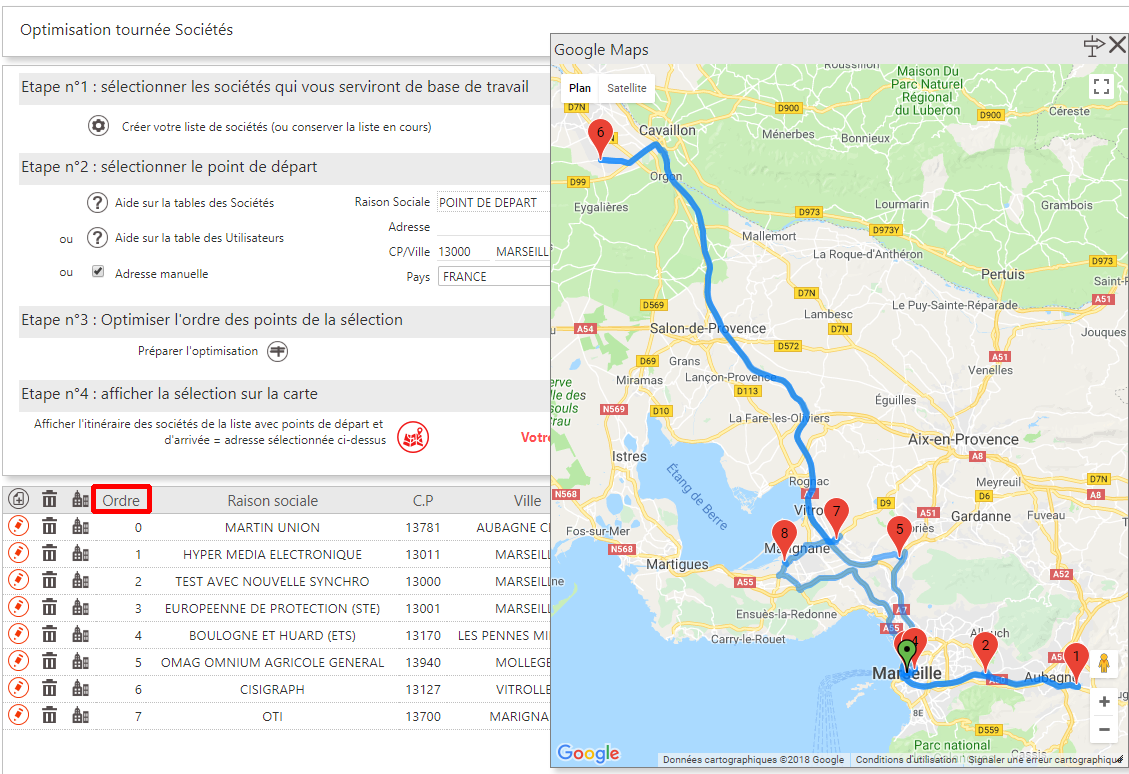Click map marker number 2 east of Marseille
This screenshot has width=1129, height=774.
click(985, 652)
